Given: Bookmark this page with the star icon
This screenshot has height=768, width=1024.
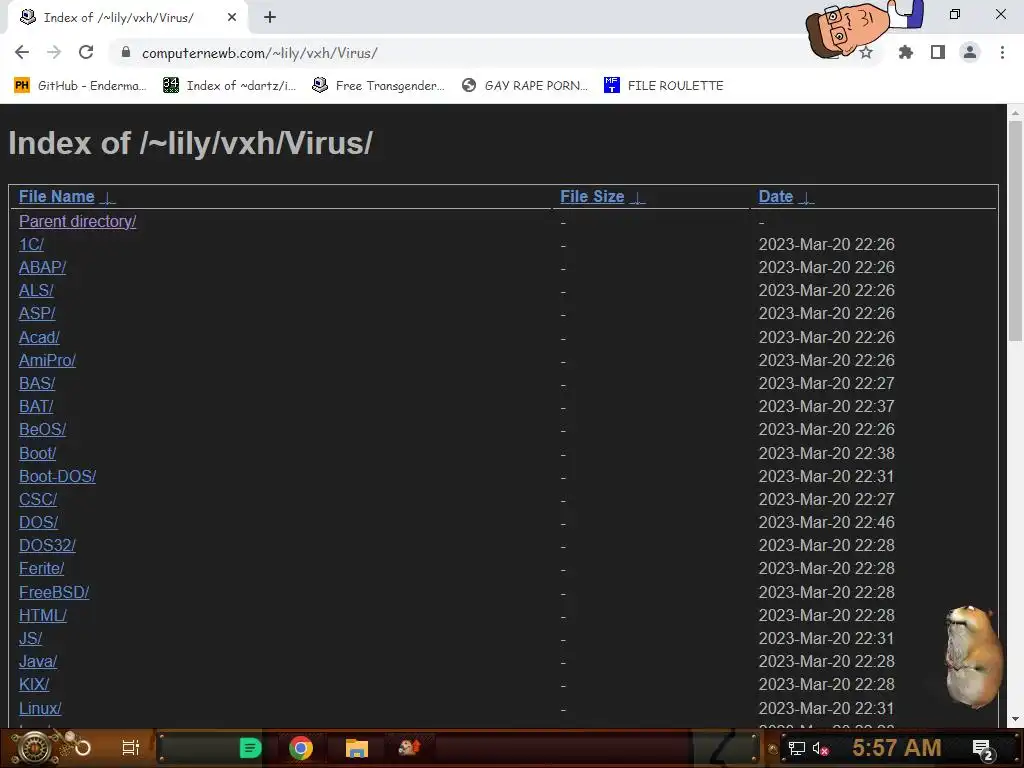Looking at the screenshot, I should 867,53.
